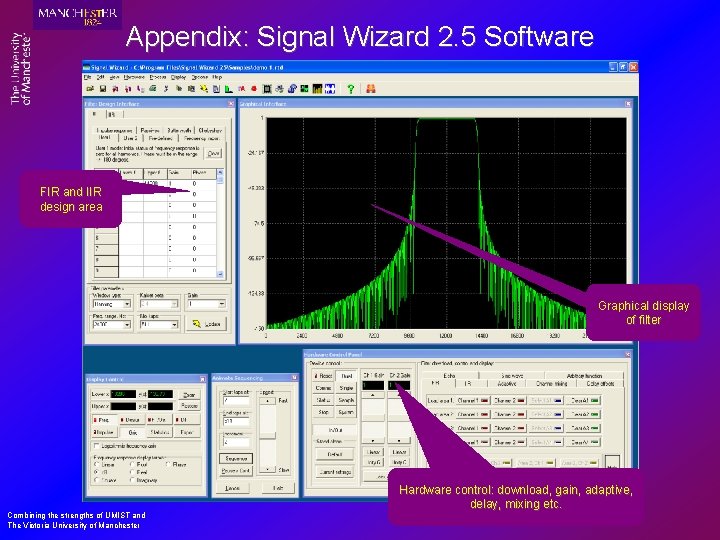
Task: Click the Statistics button in Display Control
Action: 159,432
